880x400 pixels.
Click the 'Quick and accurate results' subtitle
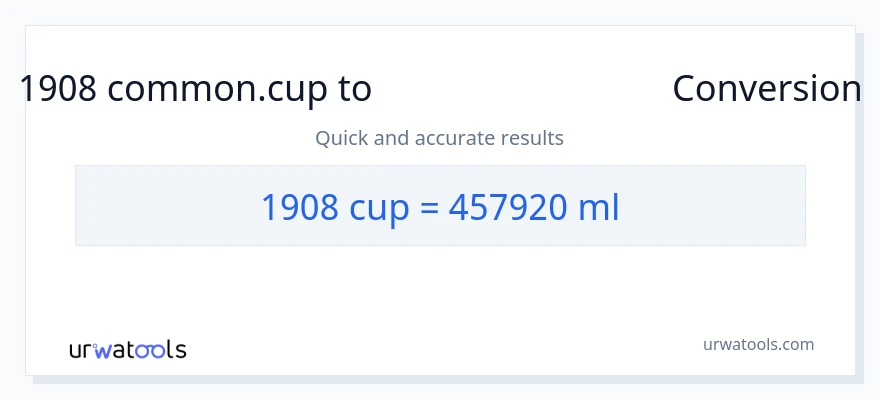[x=439, y=138]
